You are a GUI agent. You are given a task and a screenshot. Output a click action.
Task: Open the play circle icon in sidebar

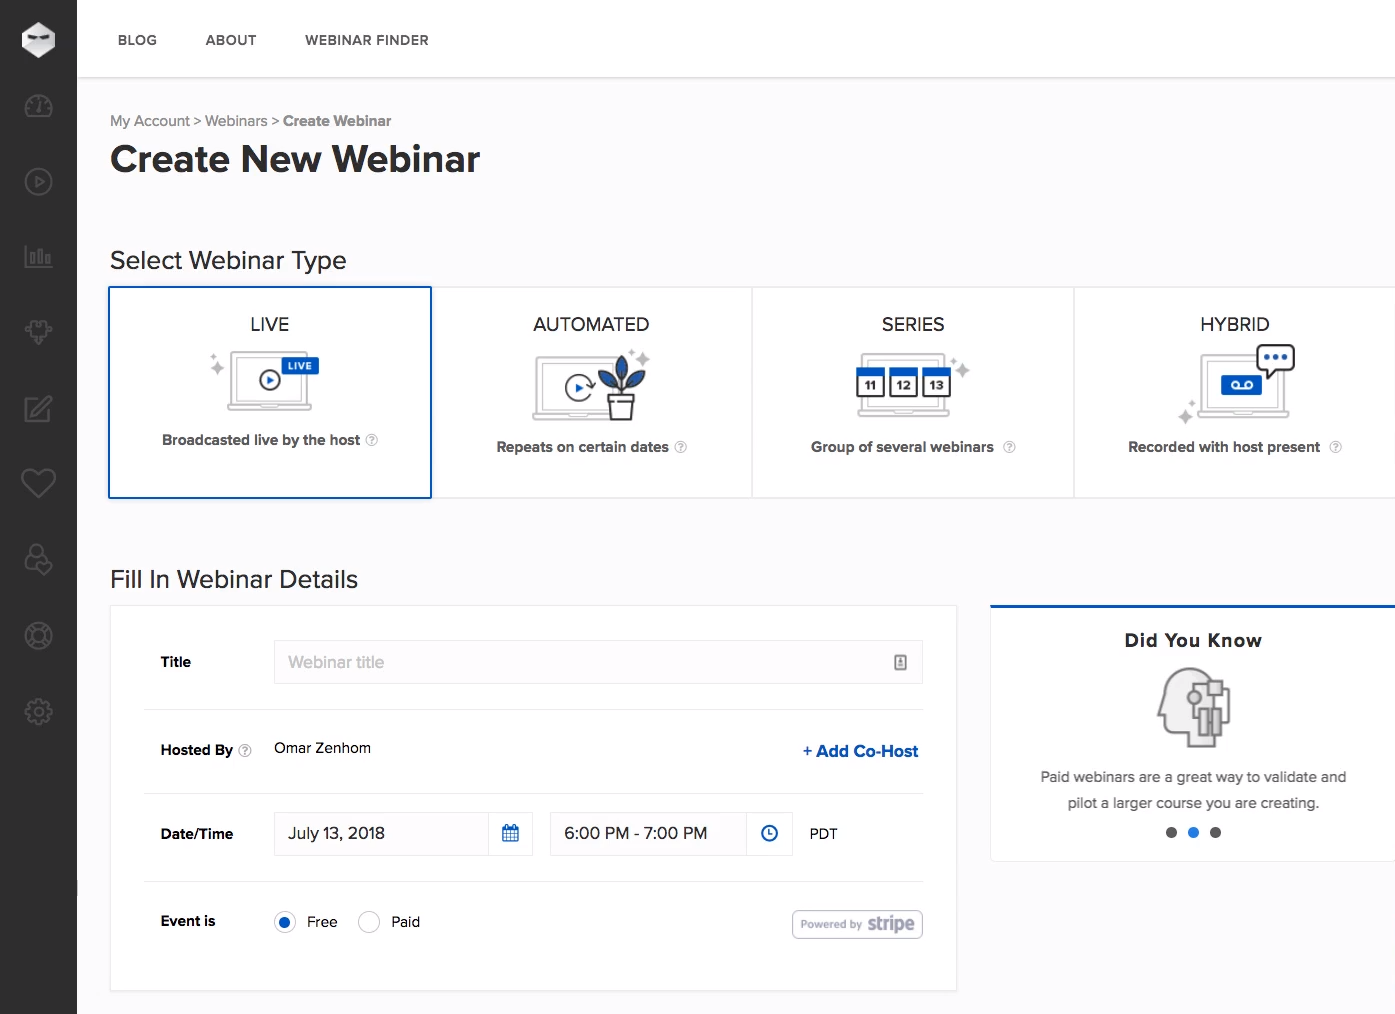click(x=38, y=182)
